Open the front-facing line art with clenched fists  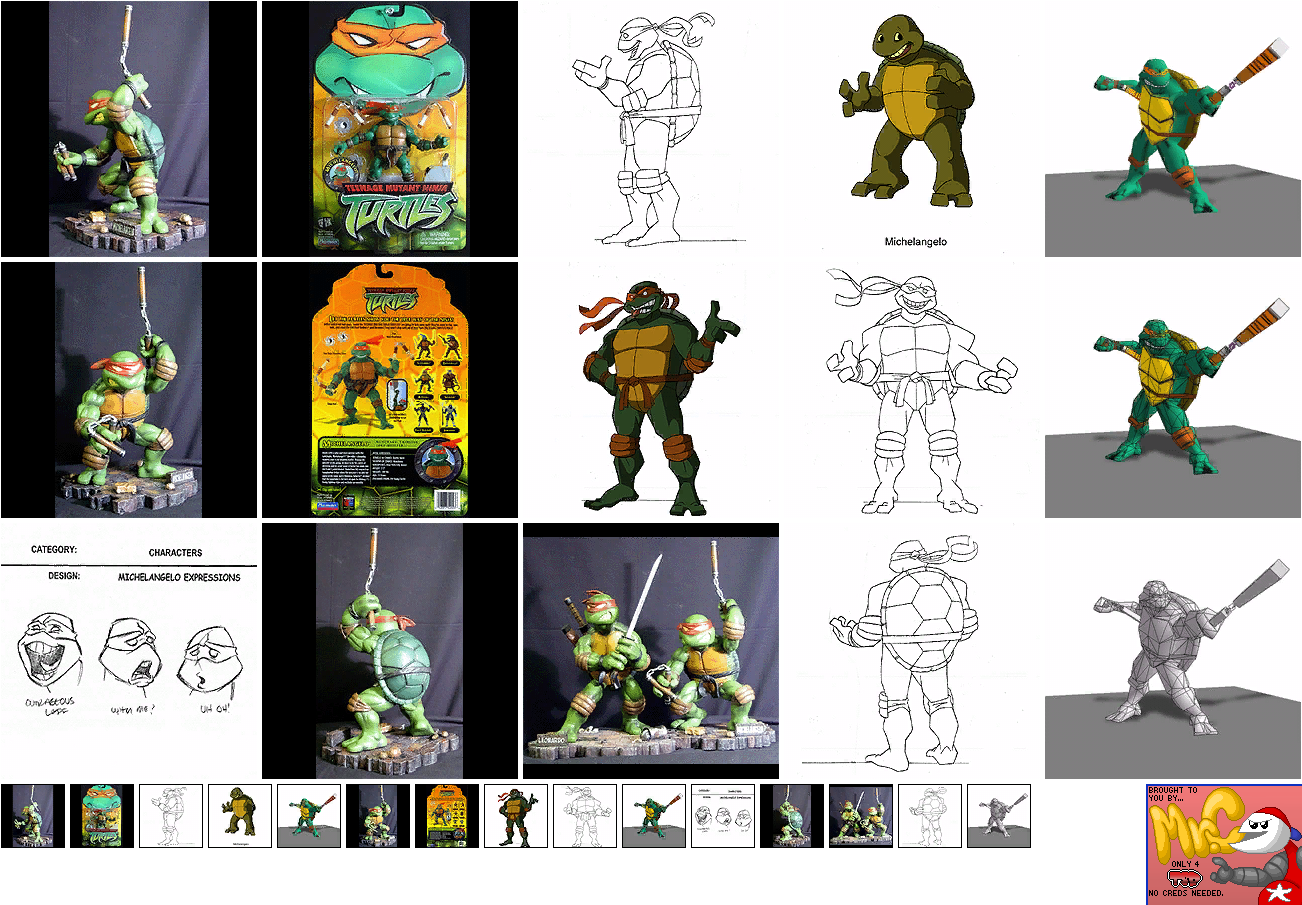(x=912, y=390)
